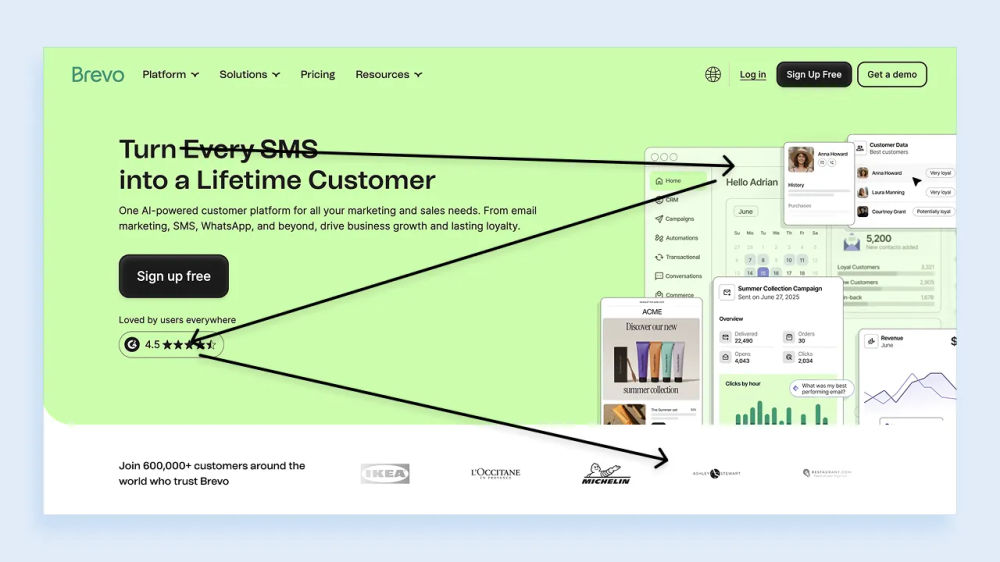Click the large Sign up free button
The height and width of the screenshot is (562, 1000).
(173, 276)
